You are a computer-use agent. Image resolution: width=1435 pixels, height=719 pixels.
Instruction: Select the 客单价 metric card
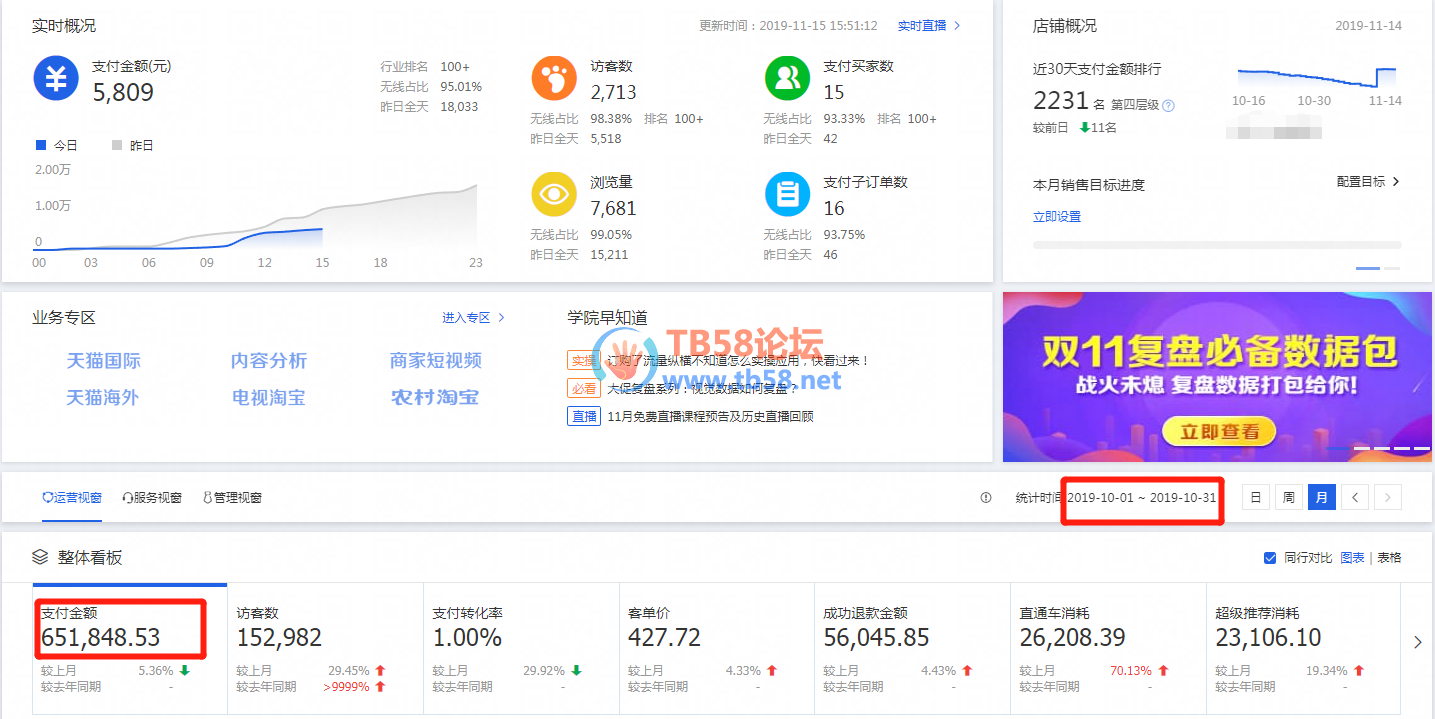click(718, 649)
